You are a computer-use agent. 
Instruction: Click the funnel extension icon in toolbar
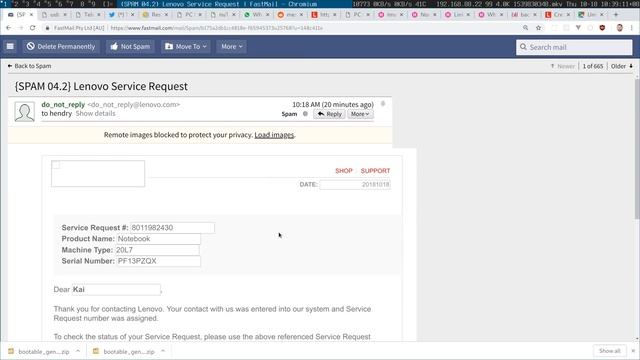[x=578, y=28]
